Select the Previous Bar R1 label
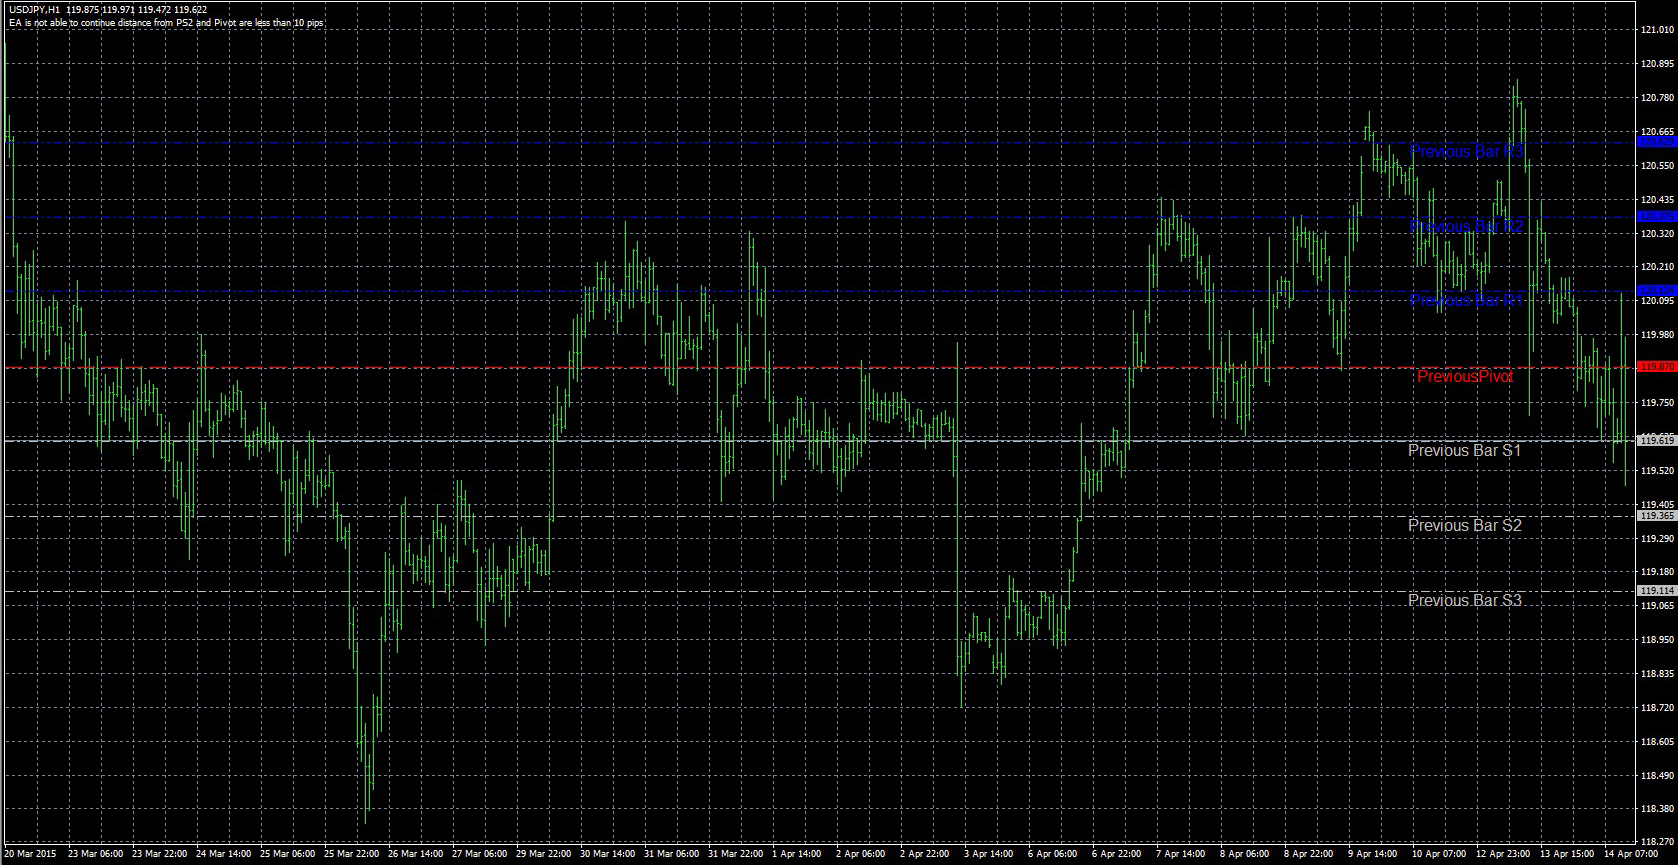The image size is (1678, 865). (1466, 300)
